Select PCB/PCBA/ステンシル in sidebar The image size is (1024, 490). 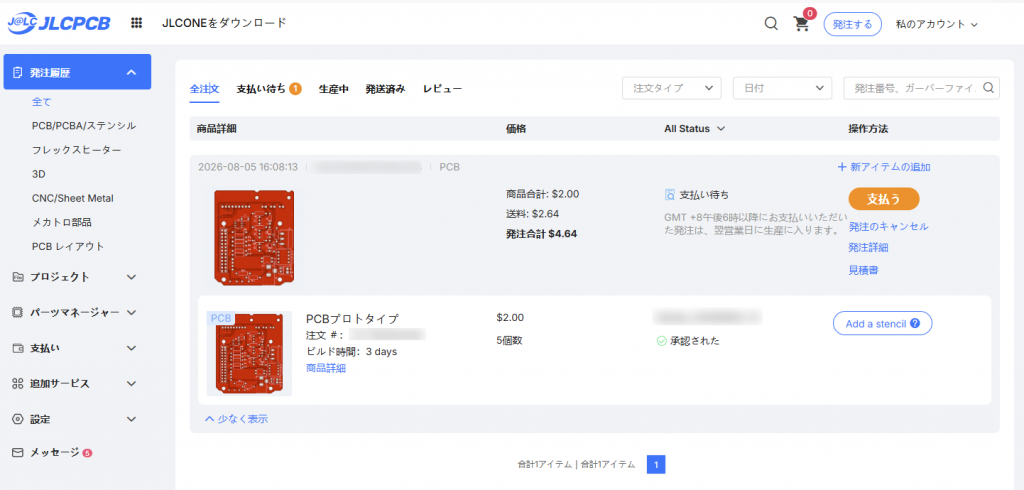coord(84,125)
